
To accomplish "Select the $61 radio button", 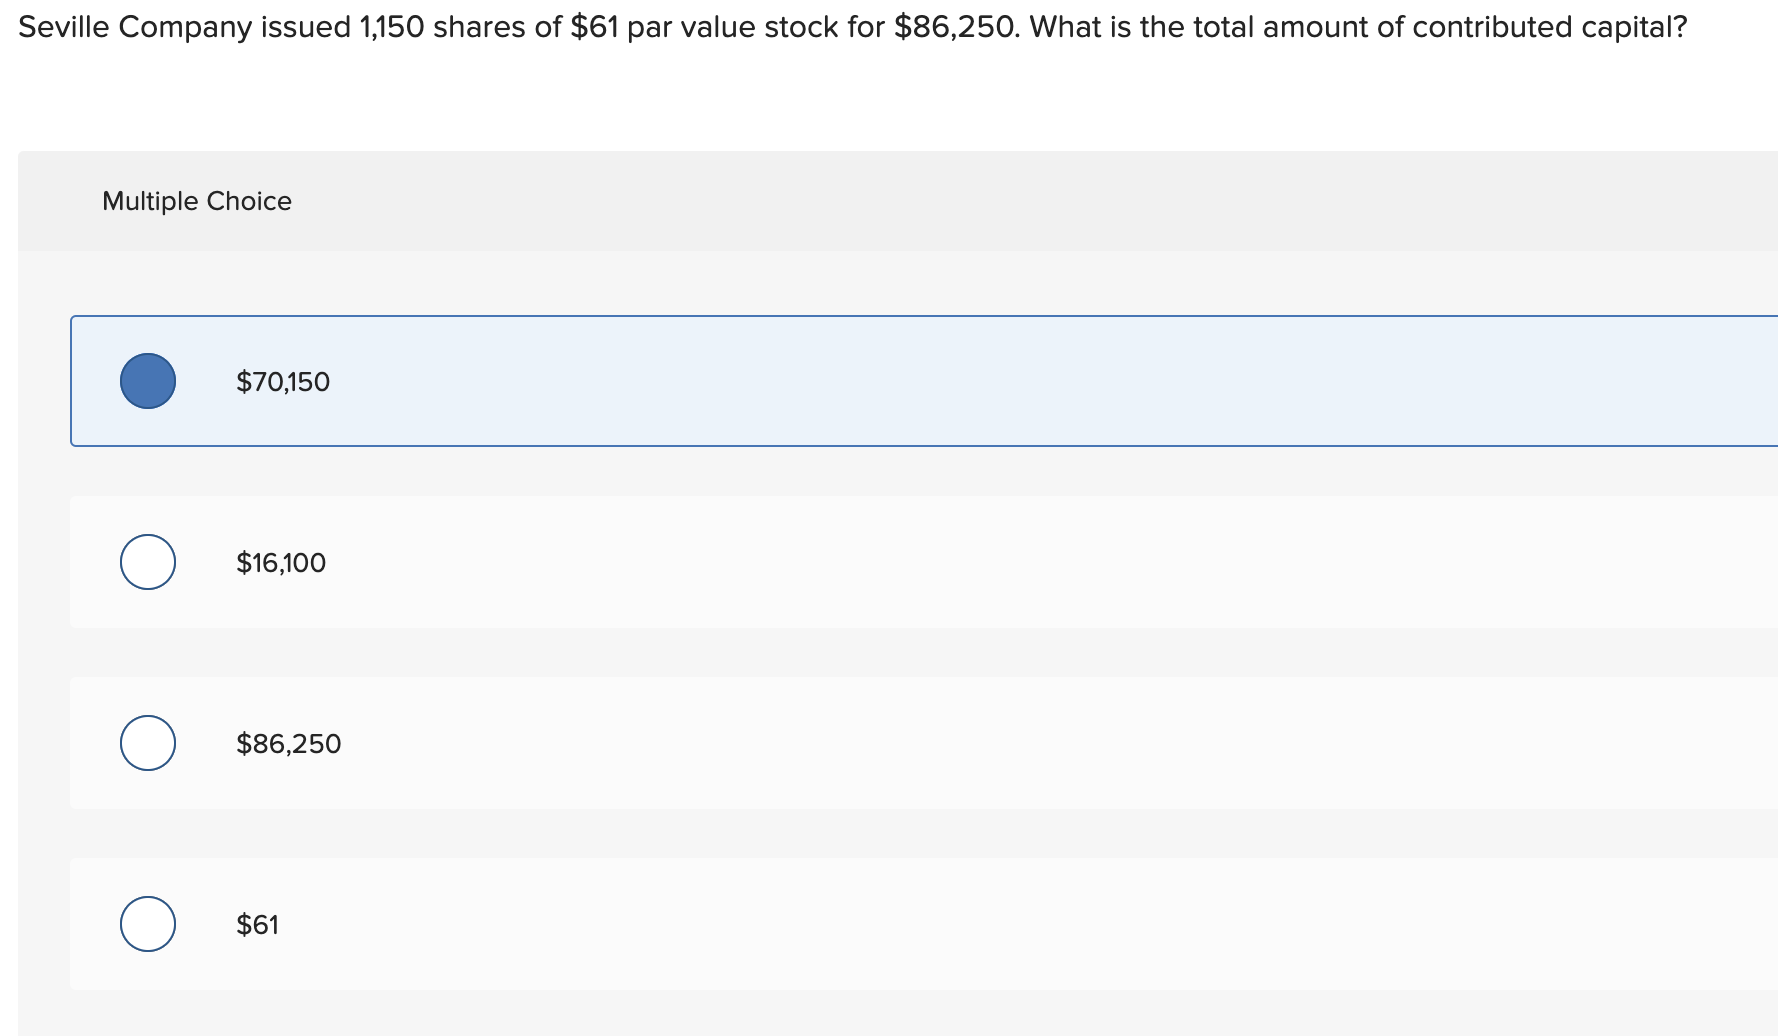I will 147,925.
